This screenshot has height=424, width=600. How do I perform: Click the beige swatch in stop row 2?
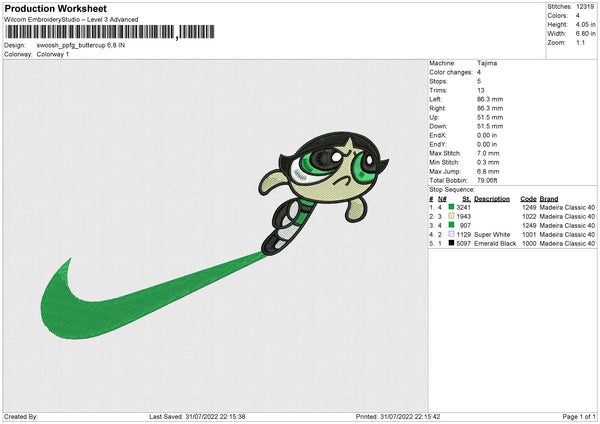pos(451,216)
